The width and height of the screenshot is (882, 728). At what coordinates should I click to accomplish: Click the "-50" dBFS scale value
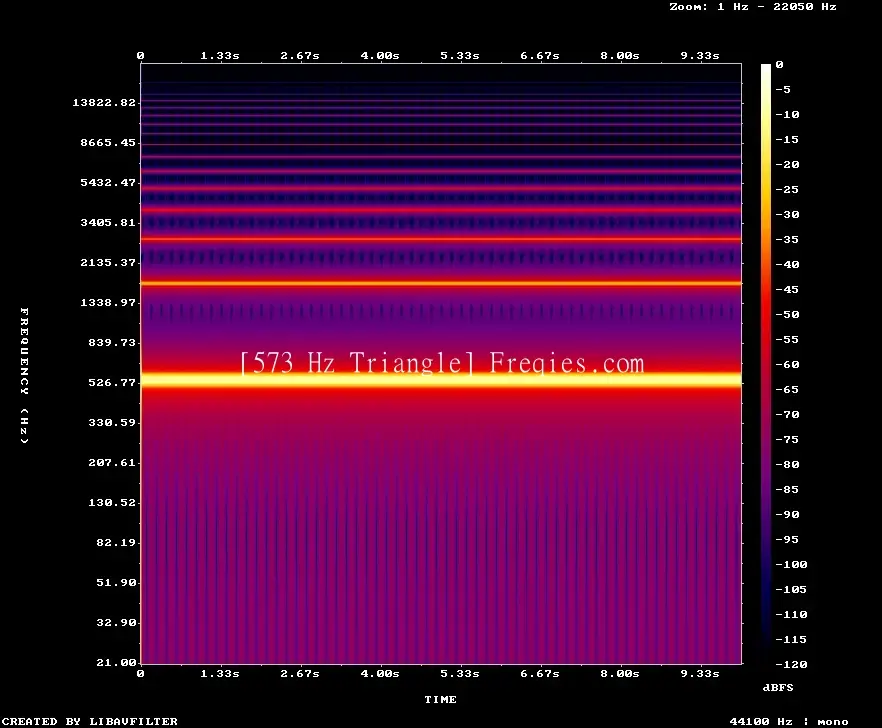click(x=787, y=314)
